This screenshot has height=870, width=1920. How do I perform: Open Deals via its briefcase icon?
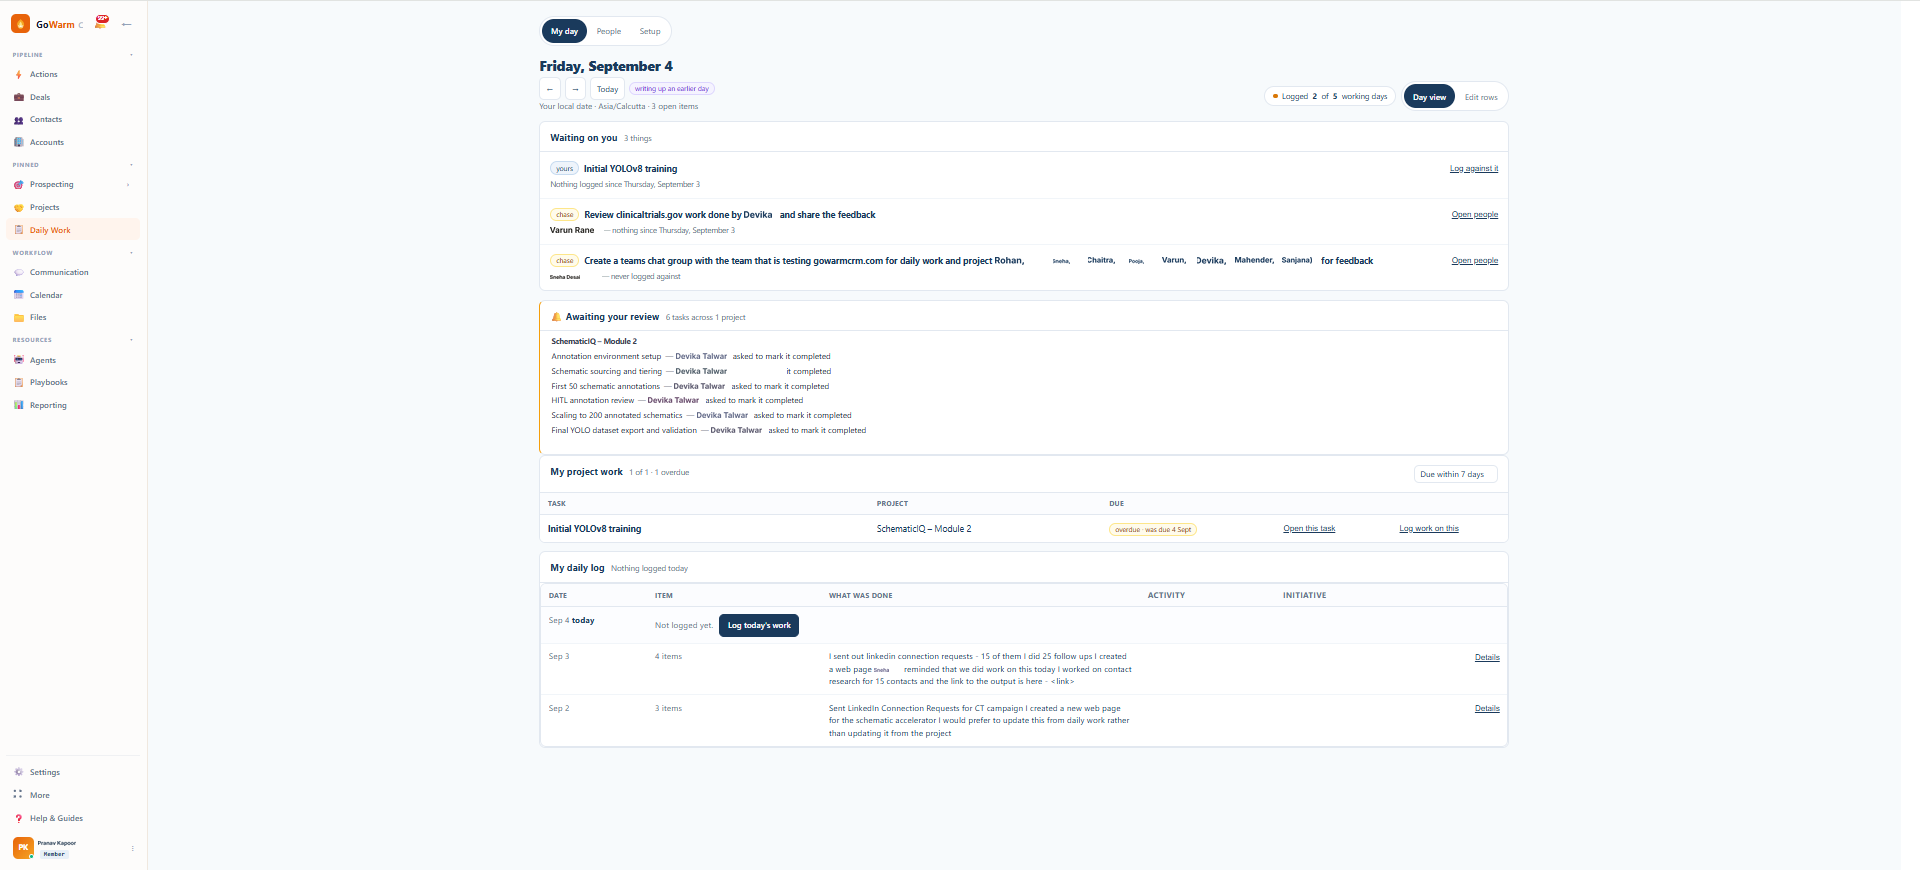pyautogui.click(x=18, y=97)
